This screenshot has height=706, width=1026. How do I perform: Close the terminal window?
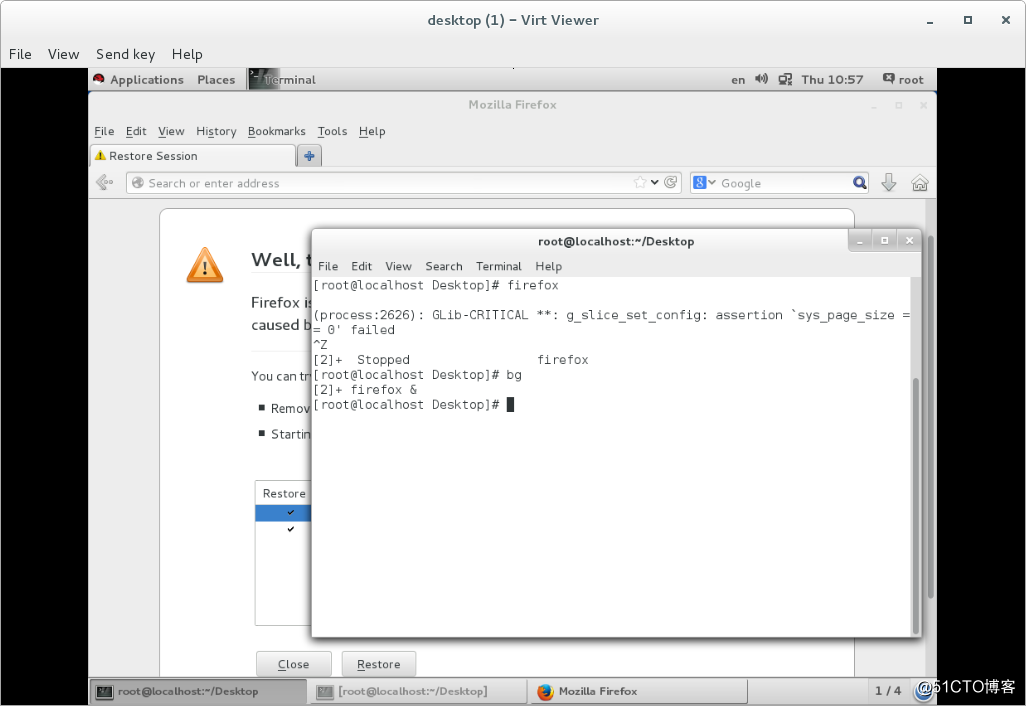click(x=910, y=241)
